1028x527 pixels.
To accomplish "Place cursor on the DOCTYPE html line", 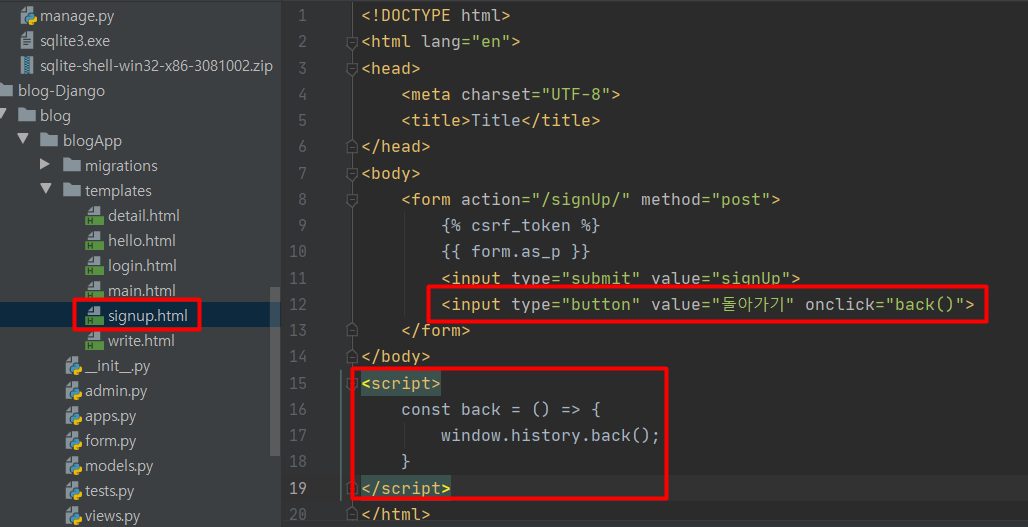I will tap(435, 15).
